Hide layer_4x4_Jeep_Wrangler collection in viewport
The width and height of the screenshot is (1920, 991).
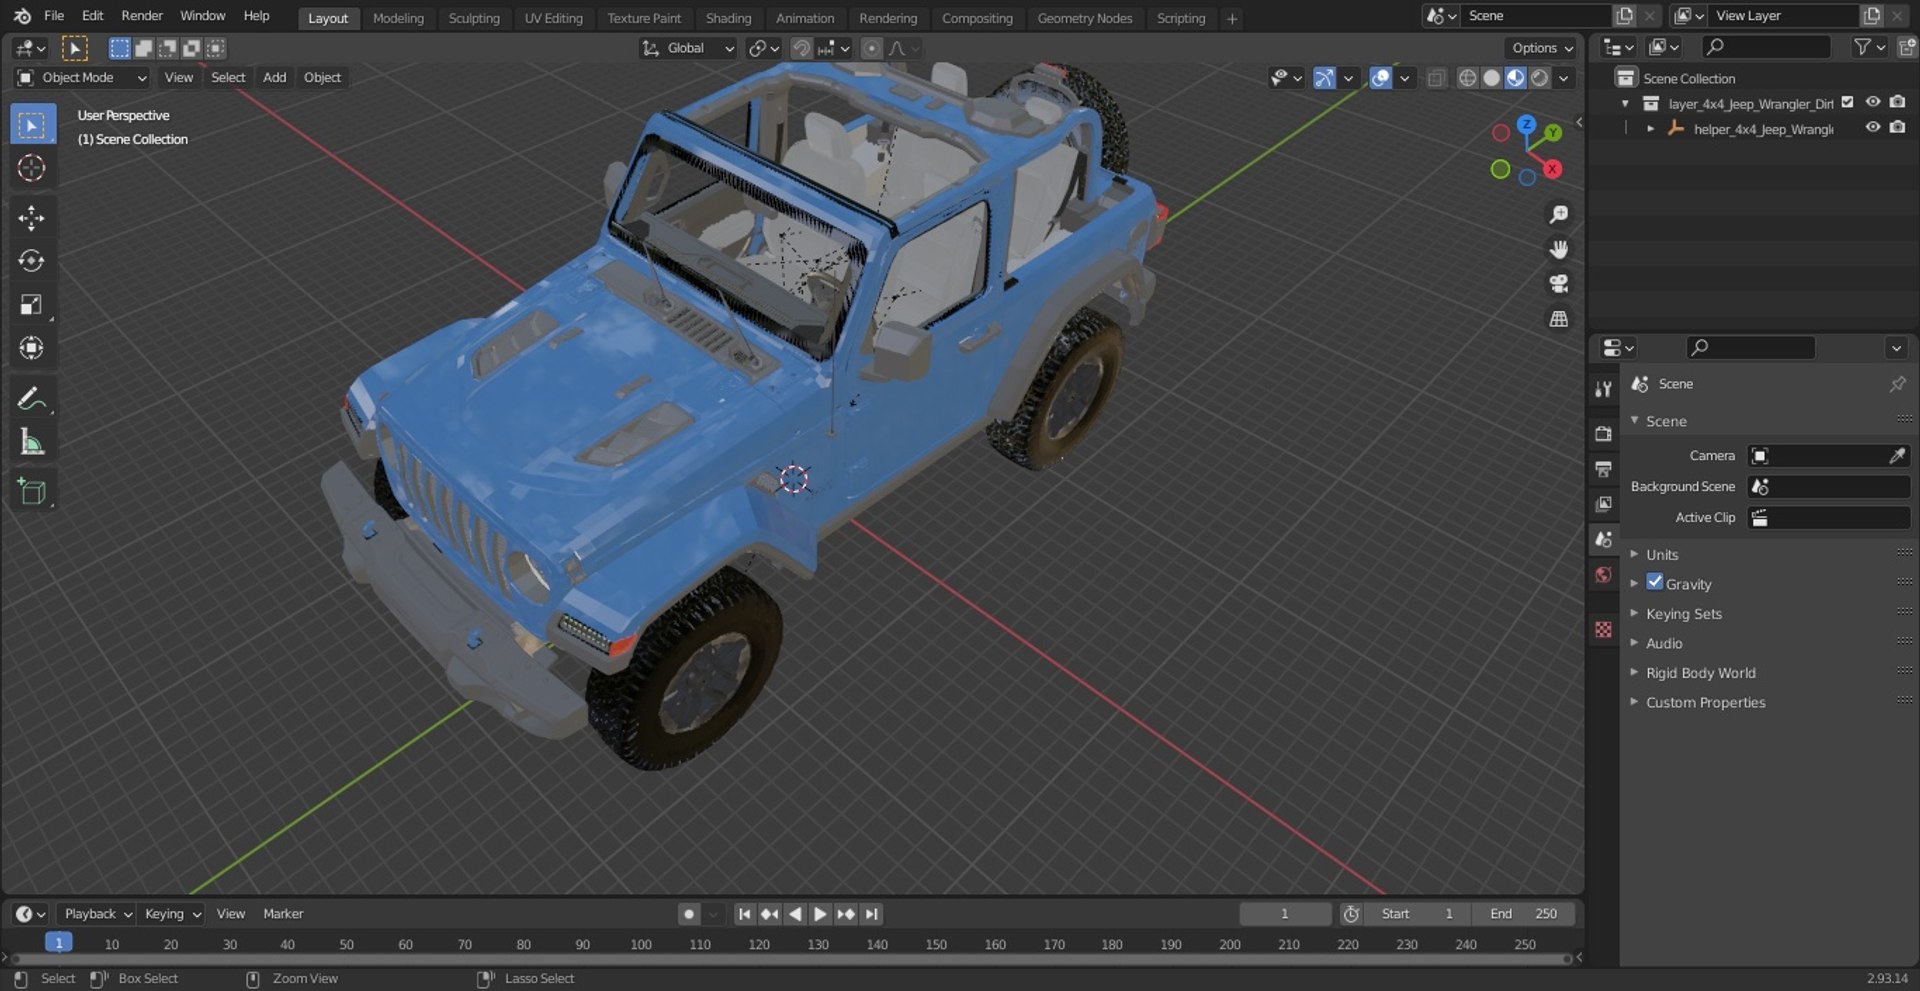1873,103
